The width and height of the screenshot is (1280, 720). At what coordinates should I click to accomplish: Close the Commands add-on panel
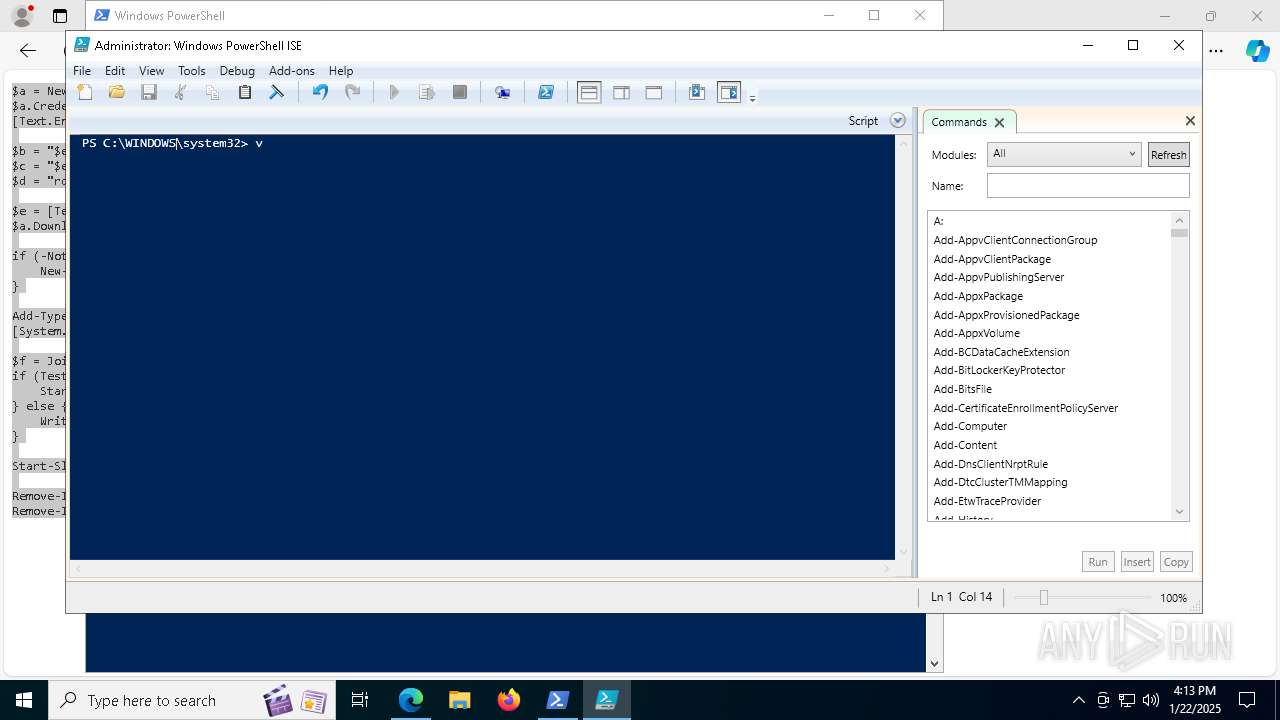(1190, 120)
